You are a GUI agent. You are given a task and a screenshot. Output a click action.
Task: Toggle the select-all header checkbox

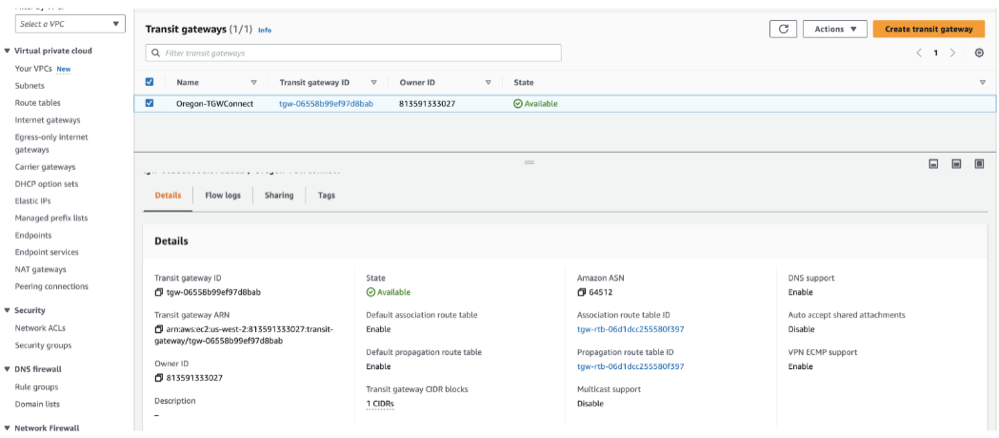(x=150, y=82)
